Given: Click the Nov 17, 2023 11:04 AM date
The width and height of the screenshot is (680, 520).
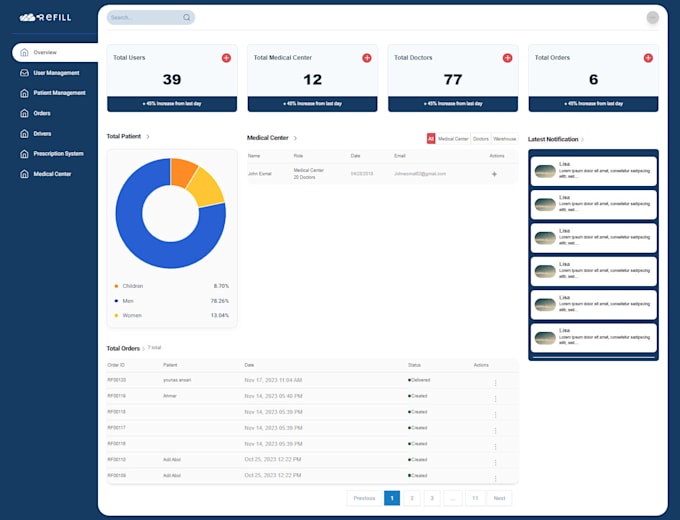Looking at the screenshot, I should 273,380.
